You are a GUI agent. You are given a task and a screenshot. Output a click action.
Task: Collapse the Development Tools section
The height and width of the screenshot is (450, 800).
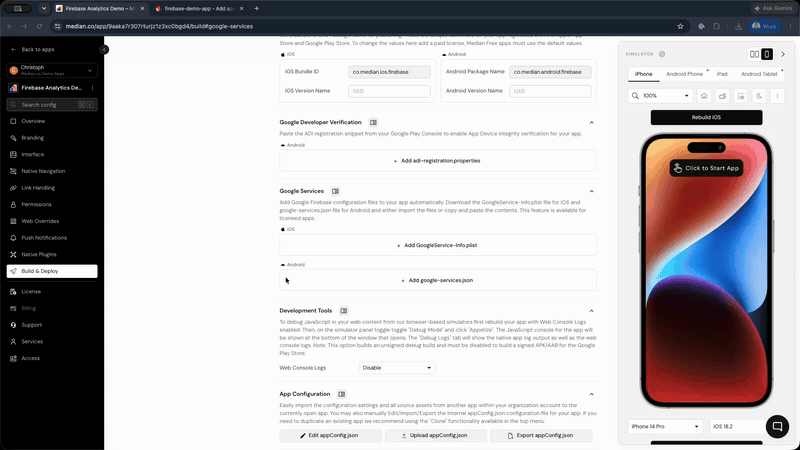591,311
